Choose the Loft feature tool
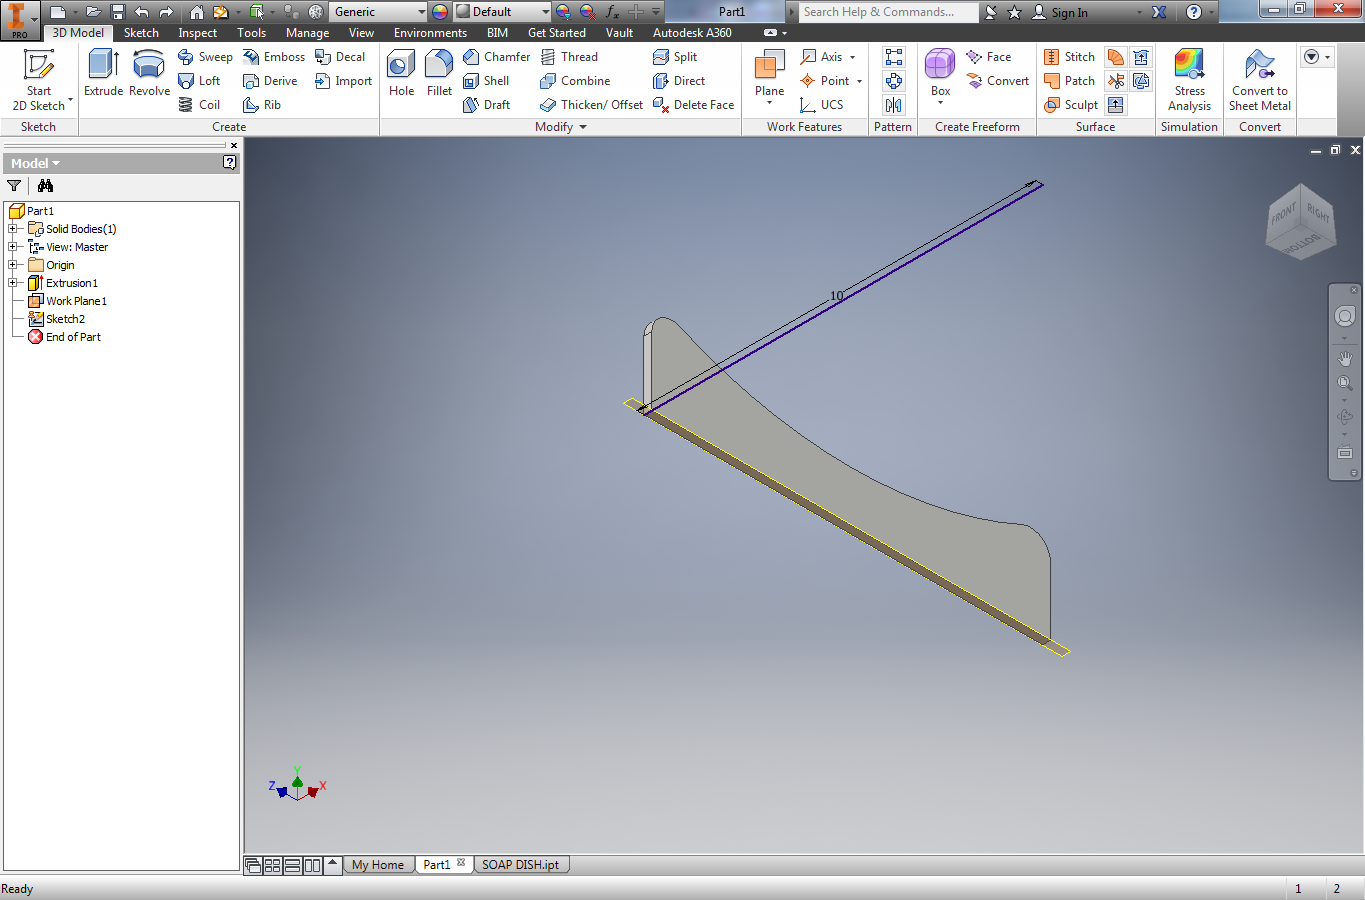Viewport: 1365px width, 900px height. [x=199, y=81]
